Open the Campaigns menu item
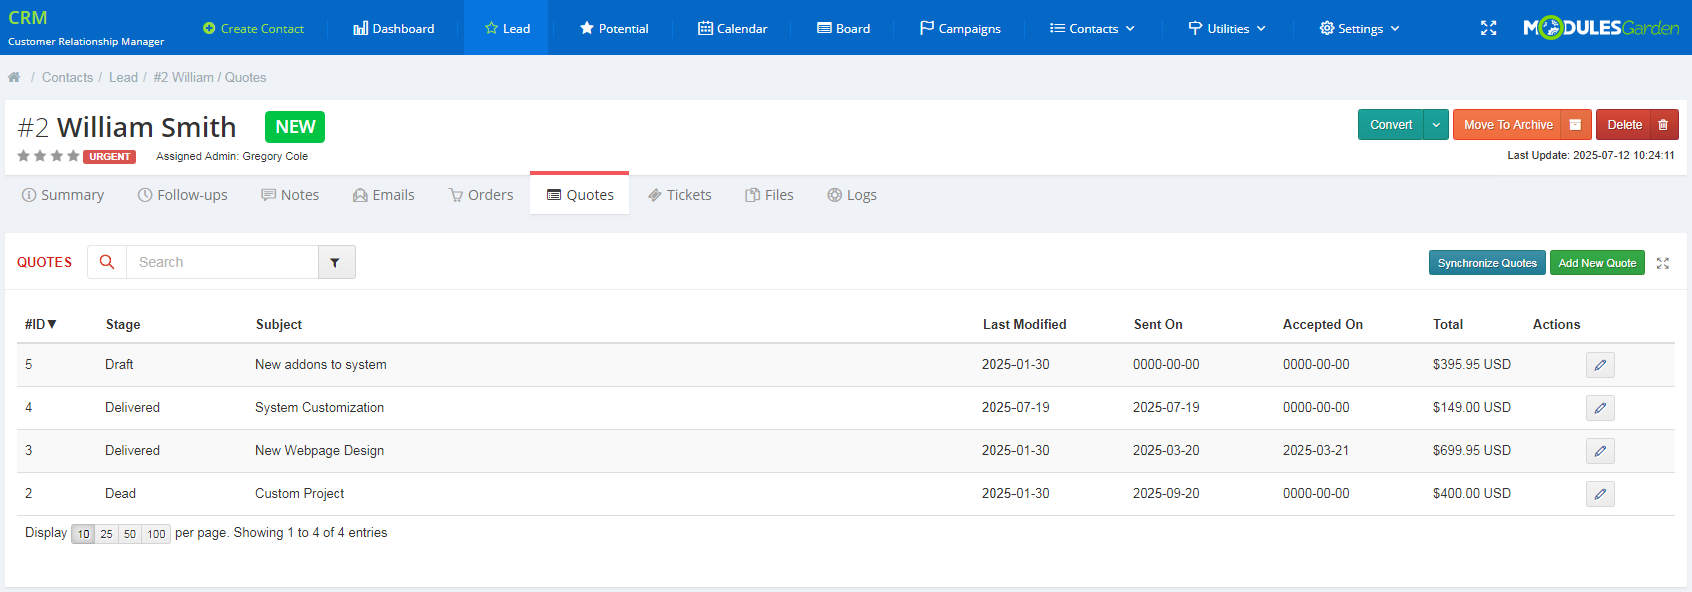The height and width of the screenshot is (592, 1692). 960,28
